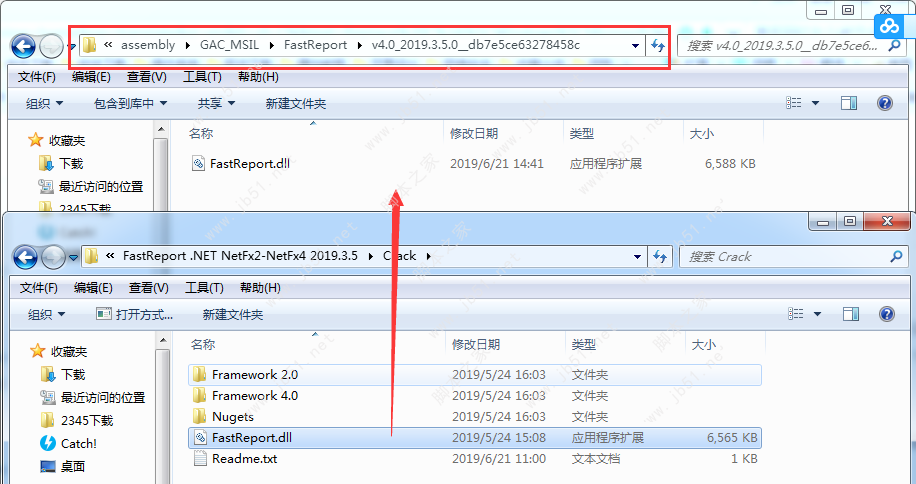The width and height of the screenshot is (916, 484).
Task: Open Catch! in the Crack window sidebar
Action: pyautogui.click(x=68, y=444)
